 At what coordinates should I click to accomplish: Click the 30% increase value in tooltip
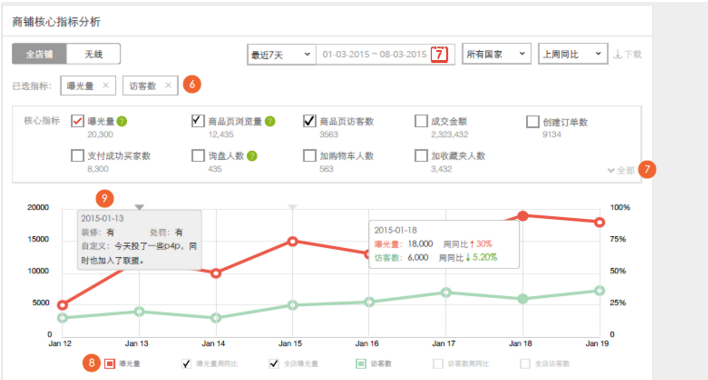pos(484,244)
